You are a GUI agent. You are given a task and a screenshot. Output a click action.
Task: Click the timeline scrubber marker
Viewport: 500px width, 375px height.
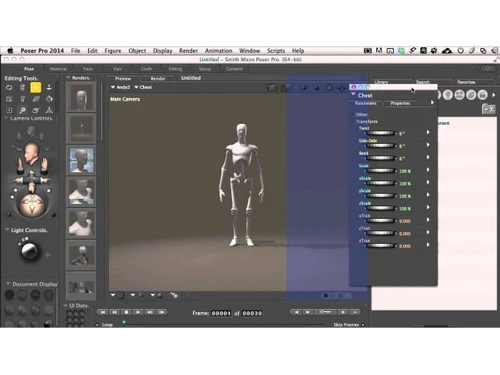(124, 323)
